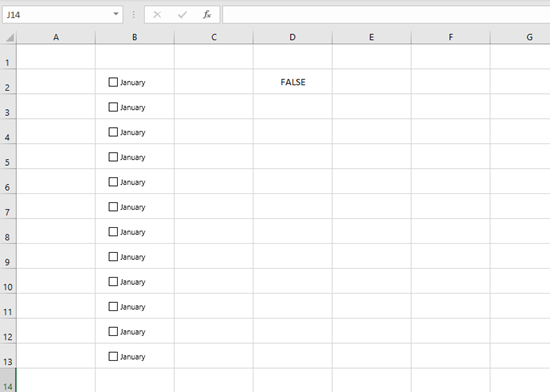Select row 1 header

pyautogui.click(x=8, y=56)
